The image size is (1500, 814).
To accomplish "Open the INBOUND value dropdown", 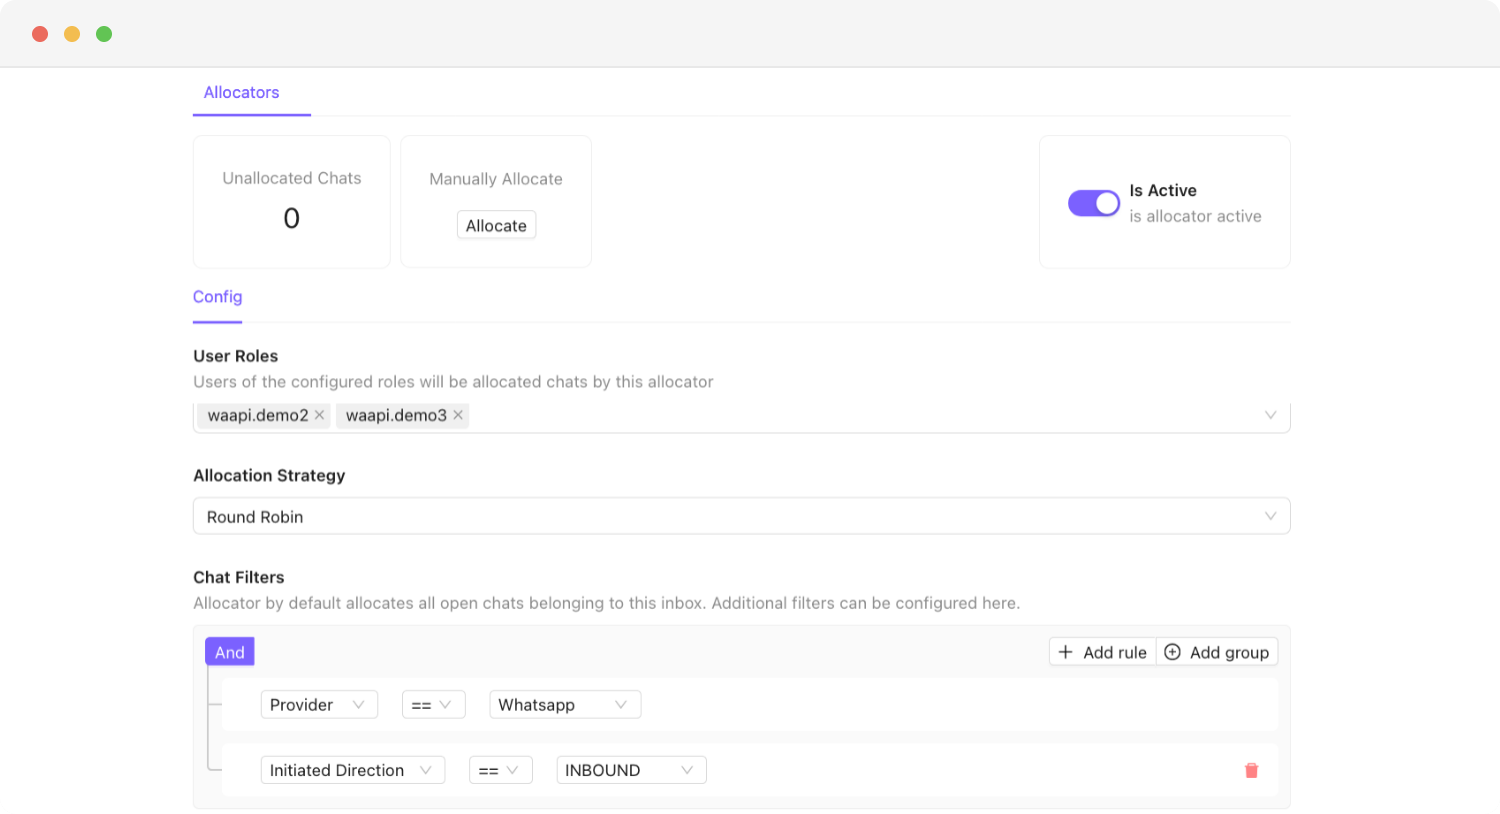I will click(631, 770).
